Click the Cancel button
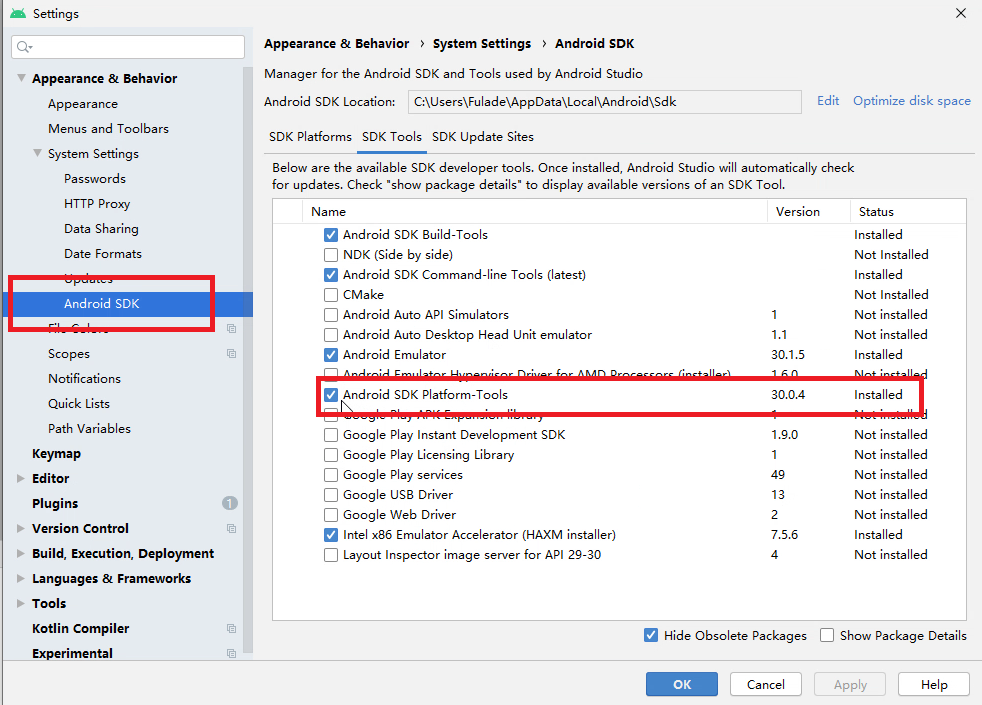 coord(765,684)
